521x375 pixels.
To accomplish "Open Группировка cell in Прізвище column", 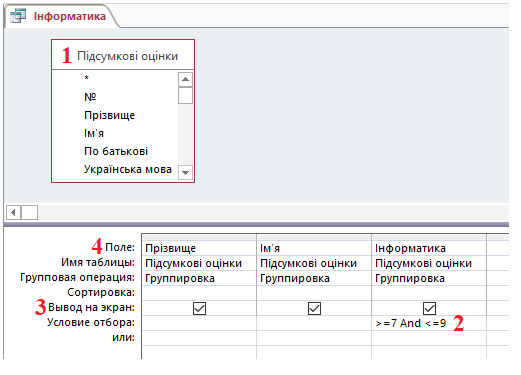I will [199, 278].
